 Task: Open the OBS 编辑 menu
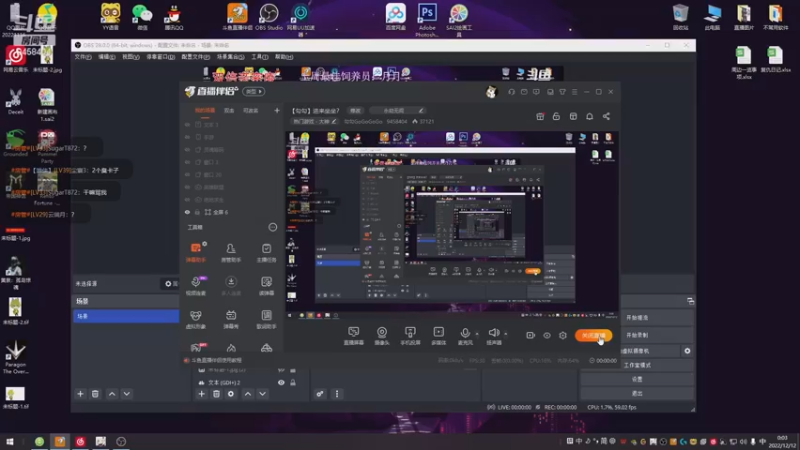click(107, 57)
